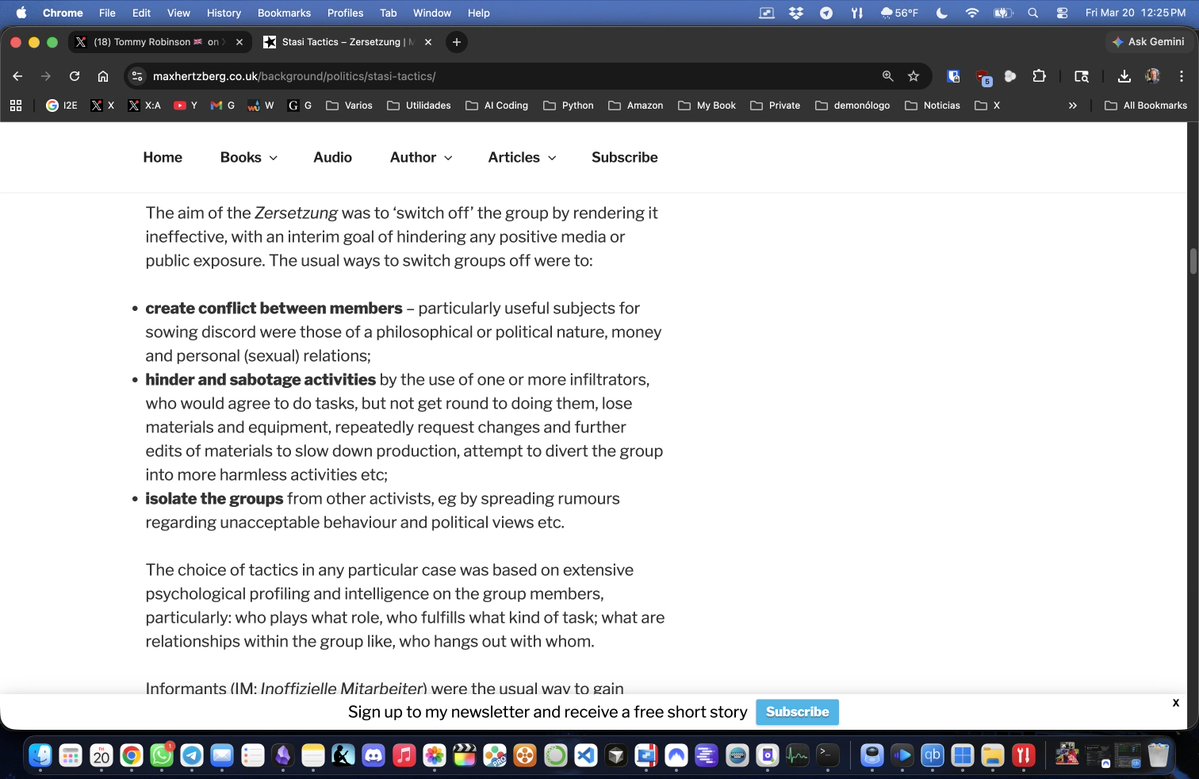Open the browser home page
1199x779 pixels.
(102, 76)
